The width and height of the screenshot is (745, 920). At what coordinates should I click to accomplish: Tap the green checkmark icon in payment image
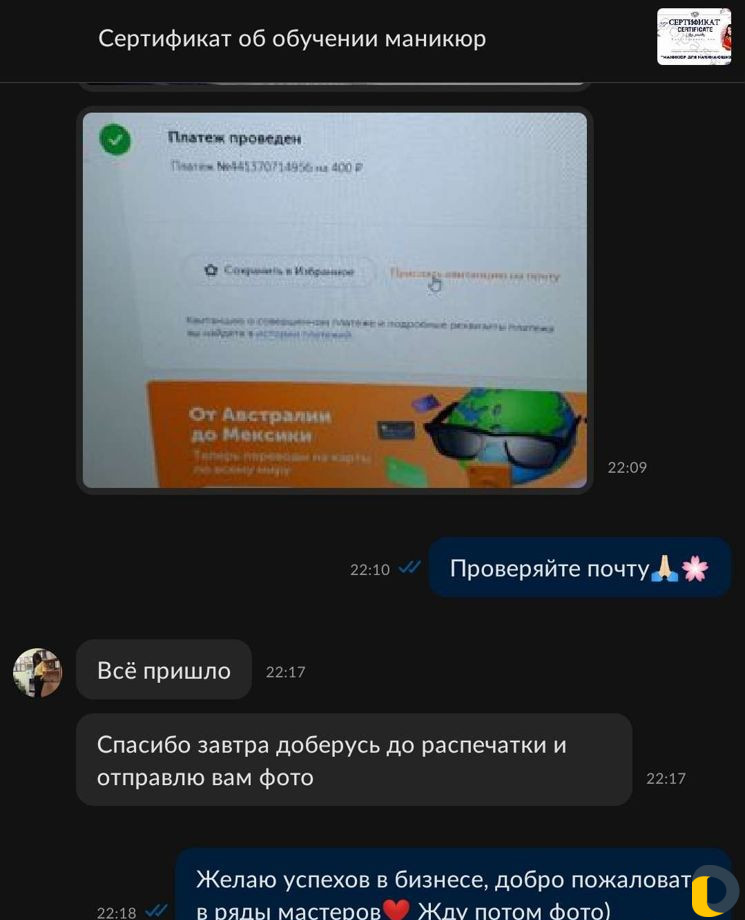[x=116, y=140]
